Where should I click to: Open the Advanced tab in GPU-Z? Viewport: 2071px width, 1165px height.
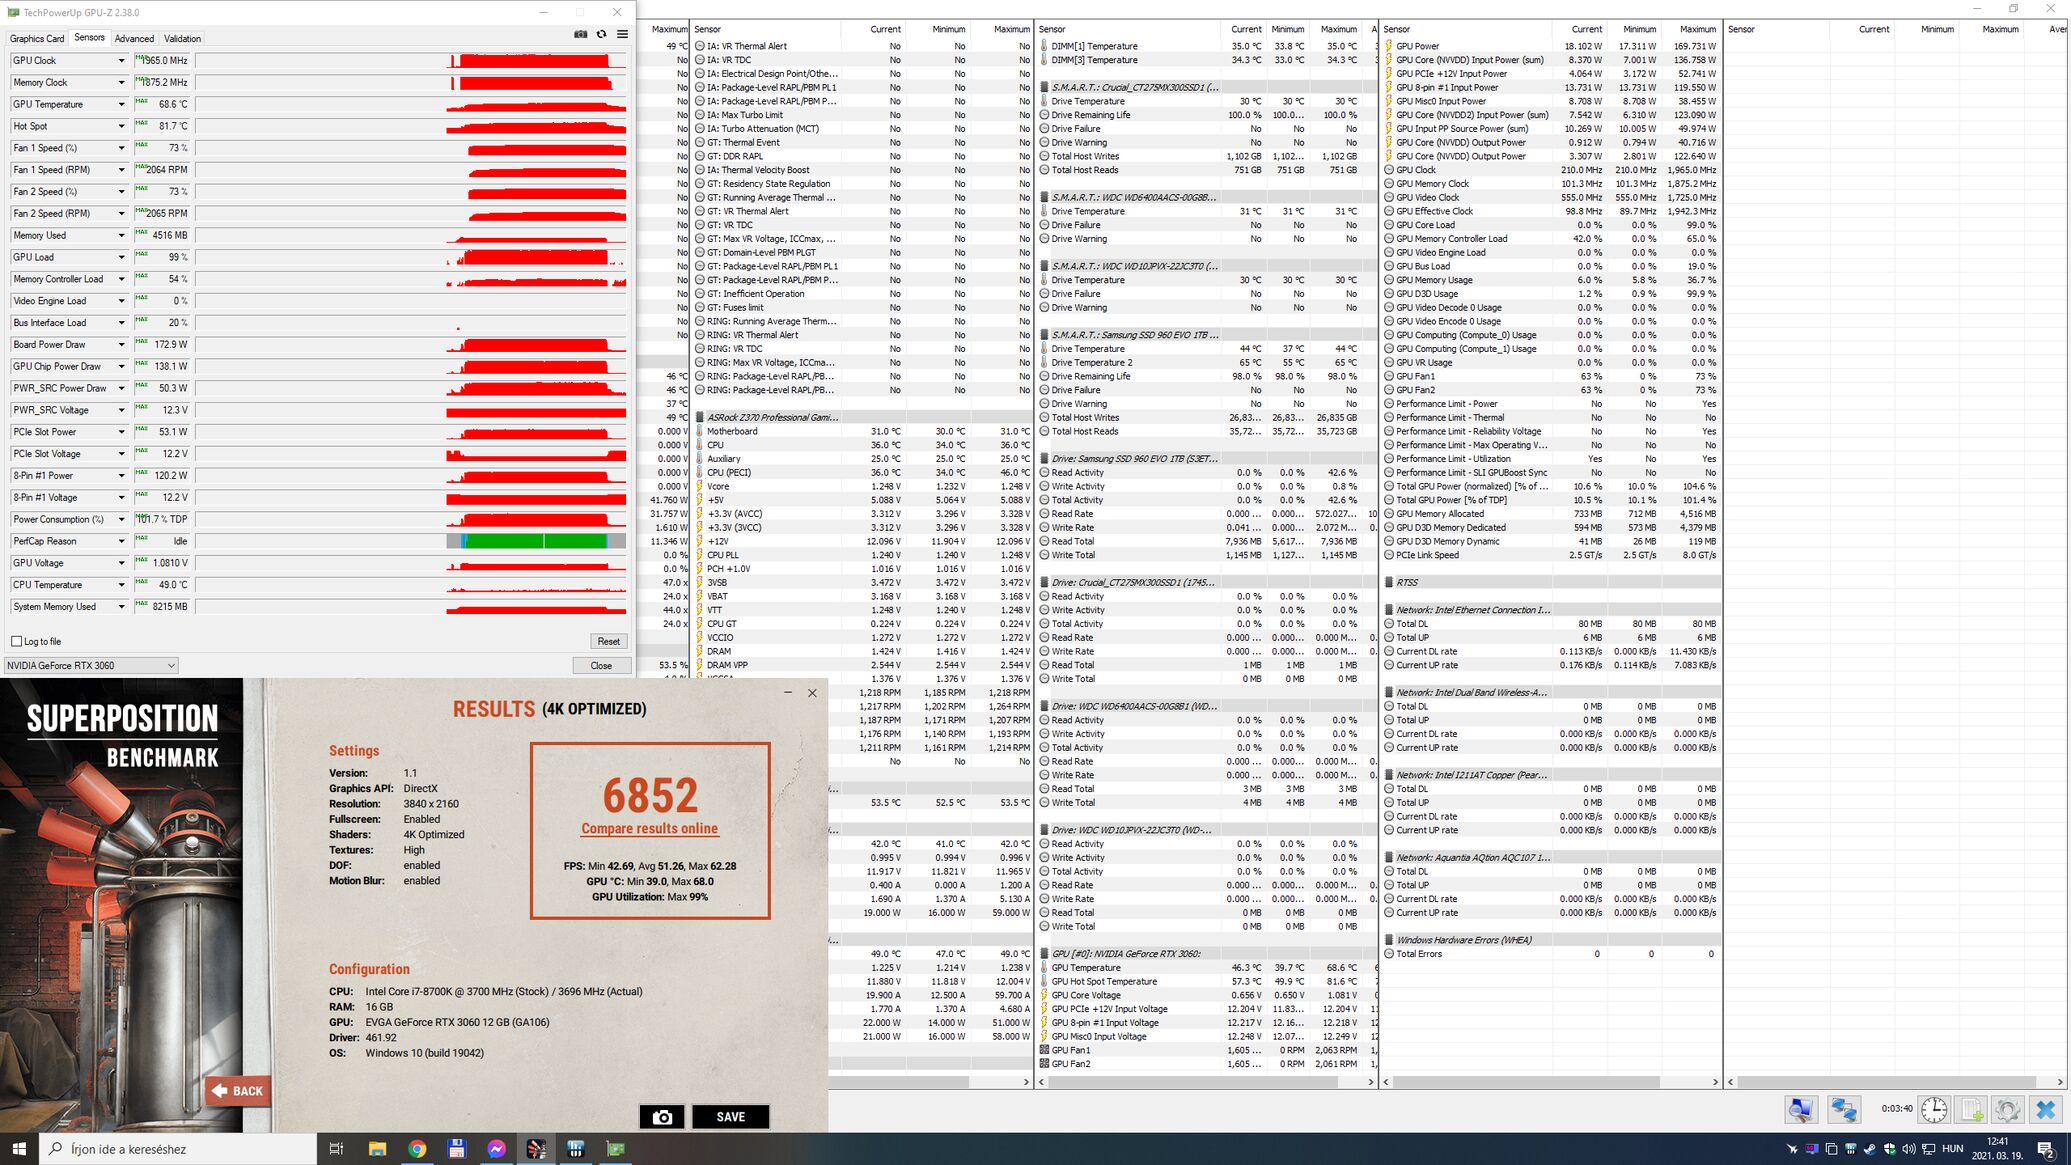[134, 39]
